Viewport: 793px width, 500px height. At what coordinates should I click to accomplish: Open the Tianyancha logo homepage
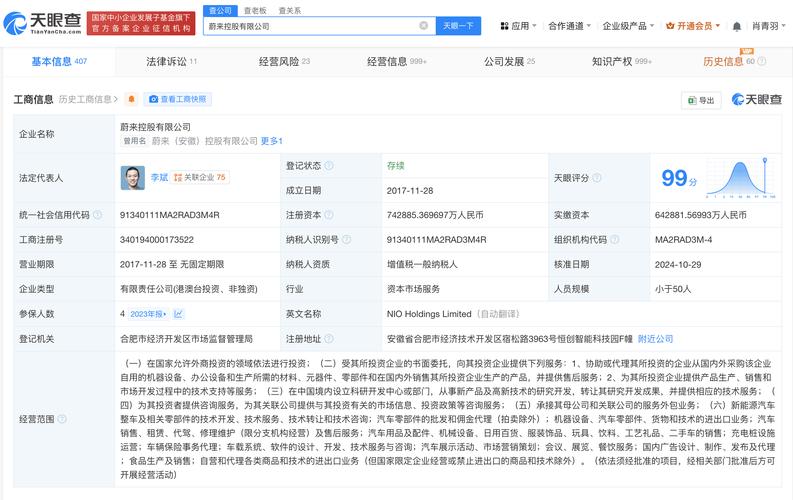point(42,23)
